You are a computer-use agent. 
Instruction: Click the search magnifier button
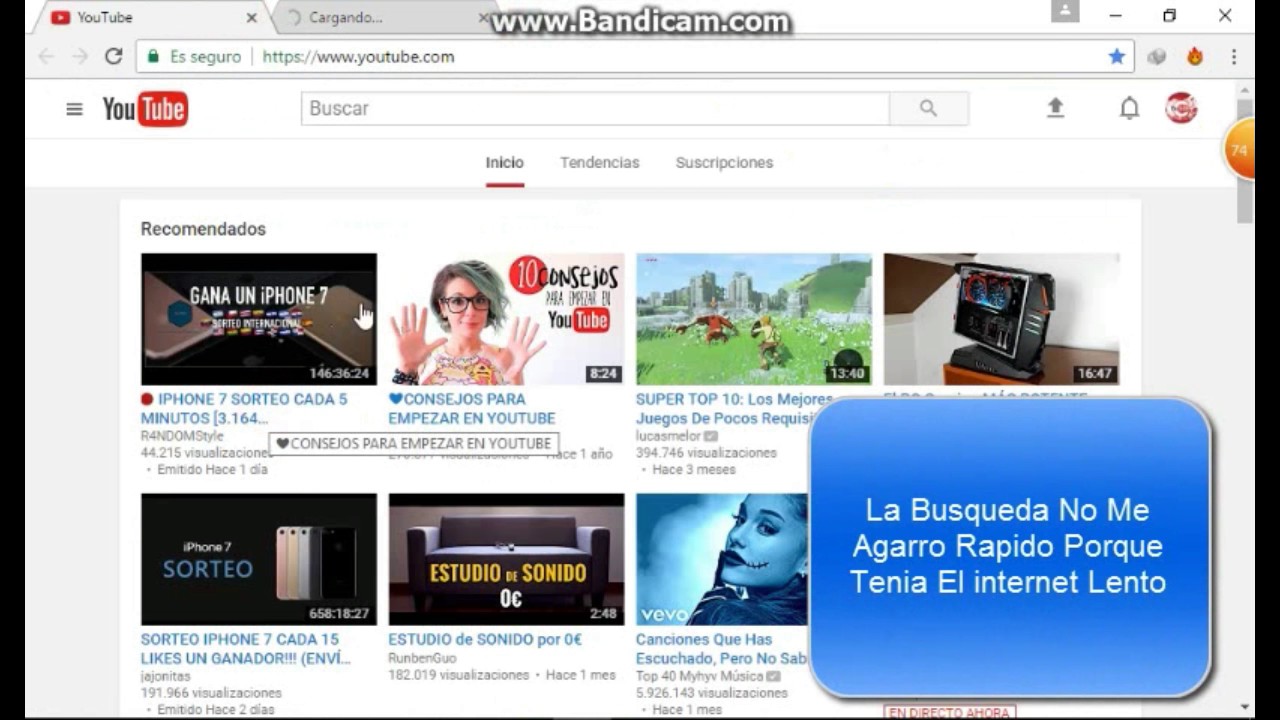click(x=928, y=108)
